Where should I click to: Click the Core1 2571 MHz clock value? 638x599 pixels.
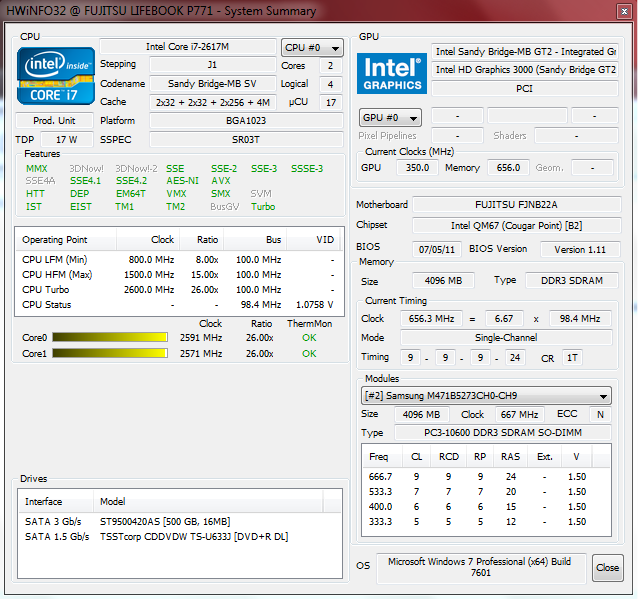tap(201, 354)
